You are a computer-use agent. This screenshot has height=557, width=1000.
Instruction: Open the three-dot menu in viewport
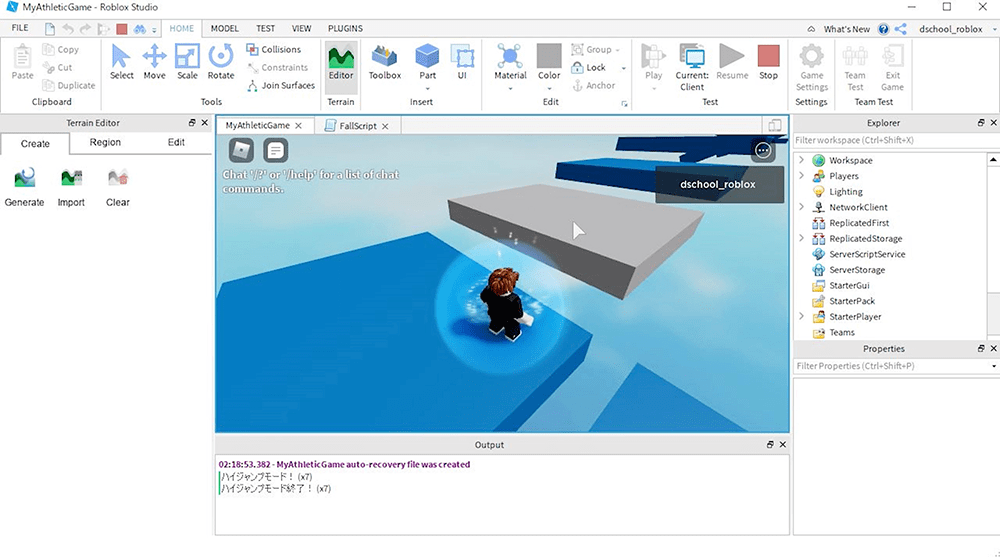tap(763, 151)
